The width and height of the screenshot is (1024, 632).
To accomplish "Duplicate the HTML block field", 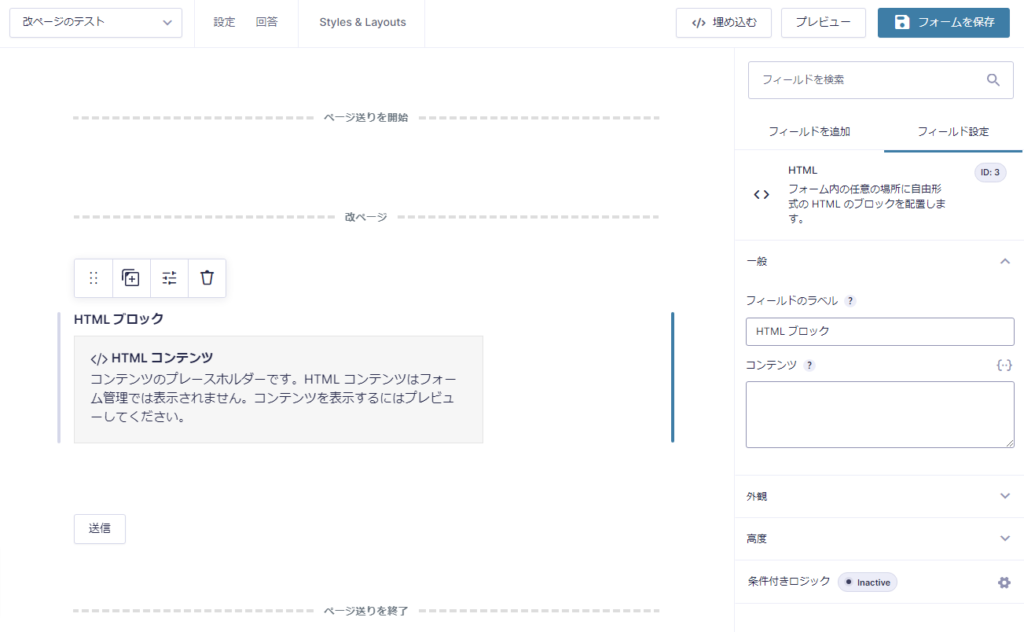I will point(131,278).
